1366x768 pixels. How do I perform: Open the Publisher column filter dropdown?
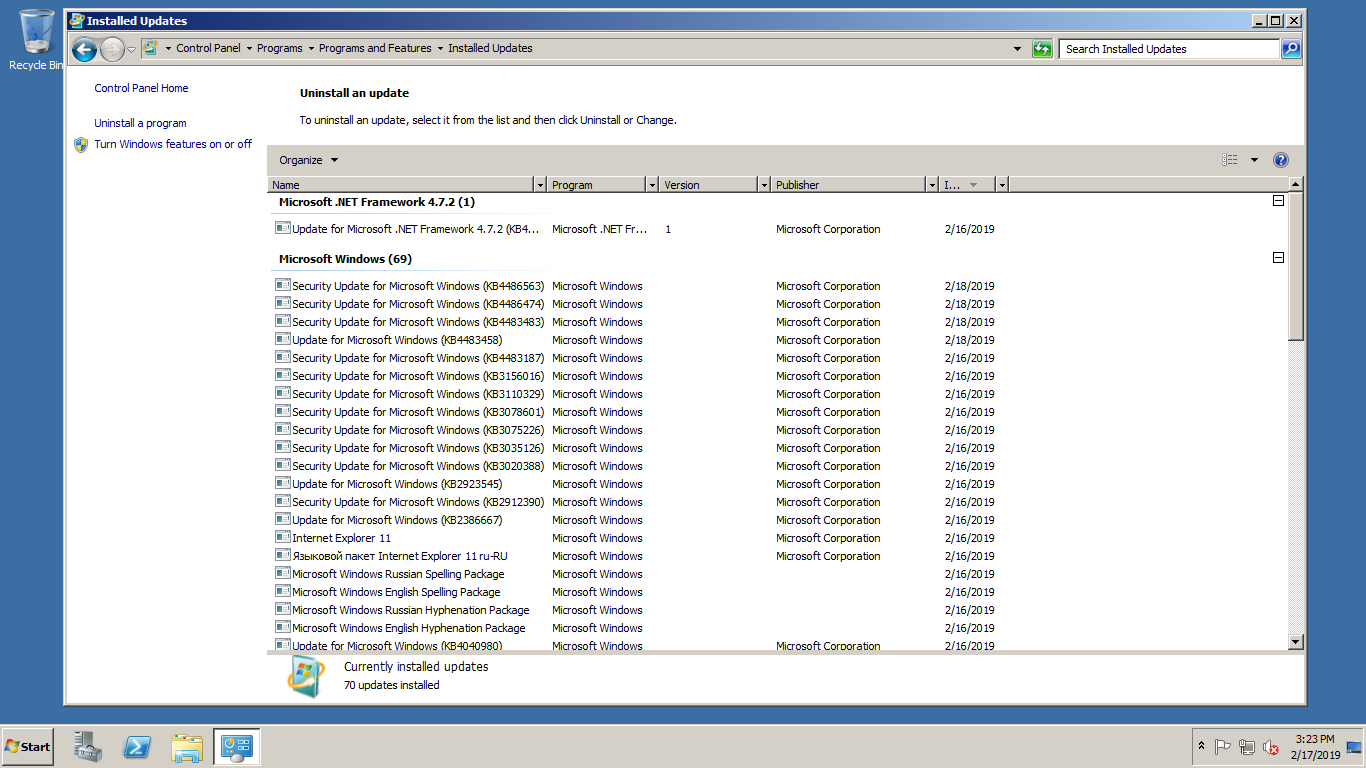[932, 185]
